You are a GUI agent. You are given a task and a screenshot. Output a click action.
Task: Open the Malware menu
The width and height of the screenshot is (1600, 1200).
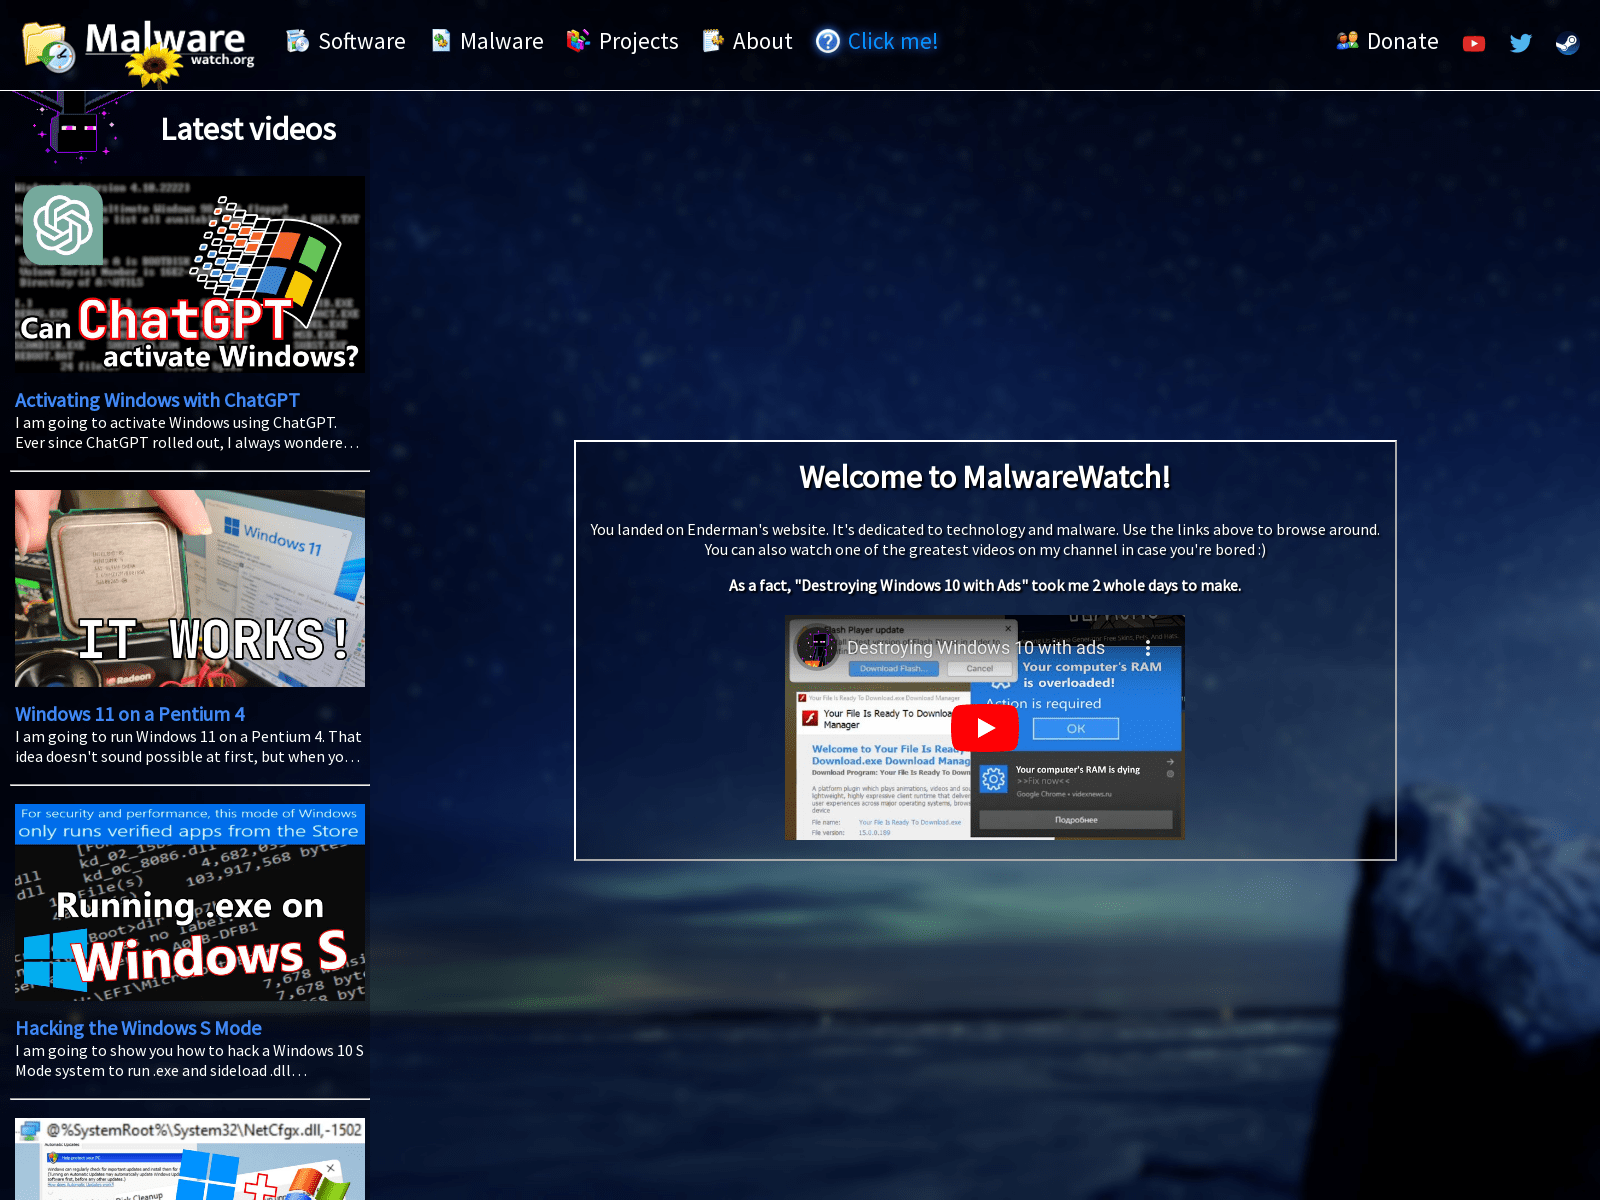pyautogui.click(x=487, y=41)
